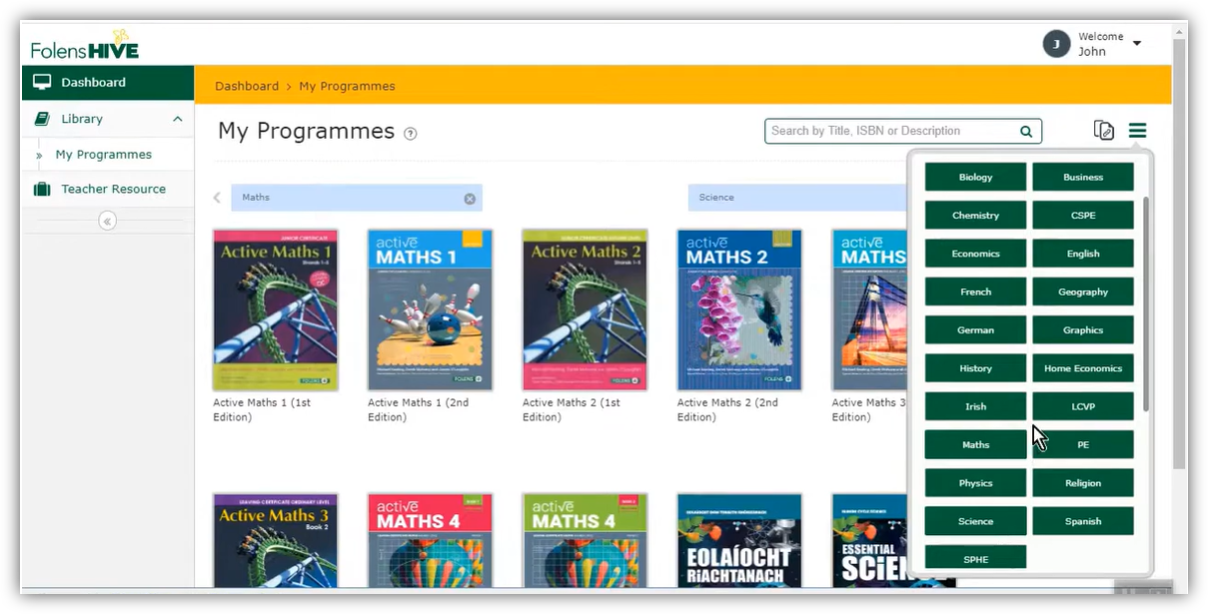
Task: Click the Teacher Resource briefcase icon
Action: (42, 189)
